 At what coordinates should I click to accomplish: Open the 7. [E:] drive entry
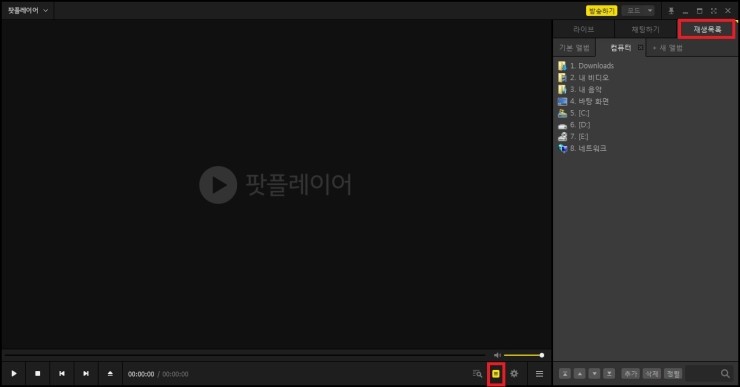point(573,136)
